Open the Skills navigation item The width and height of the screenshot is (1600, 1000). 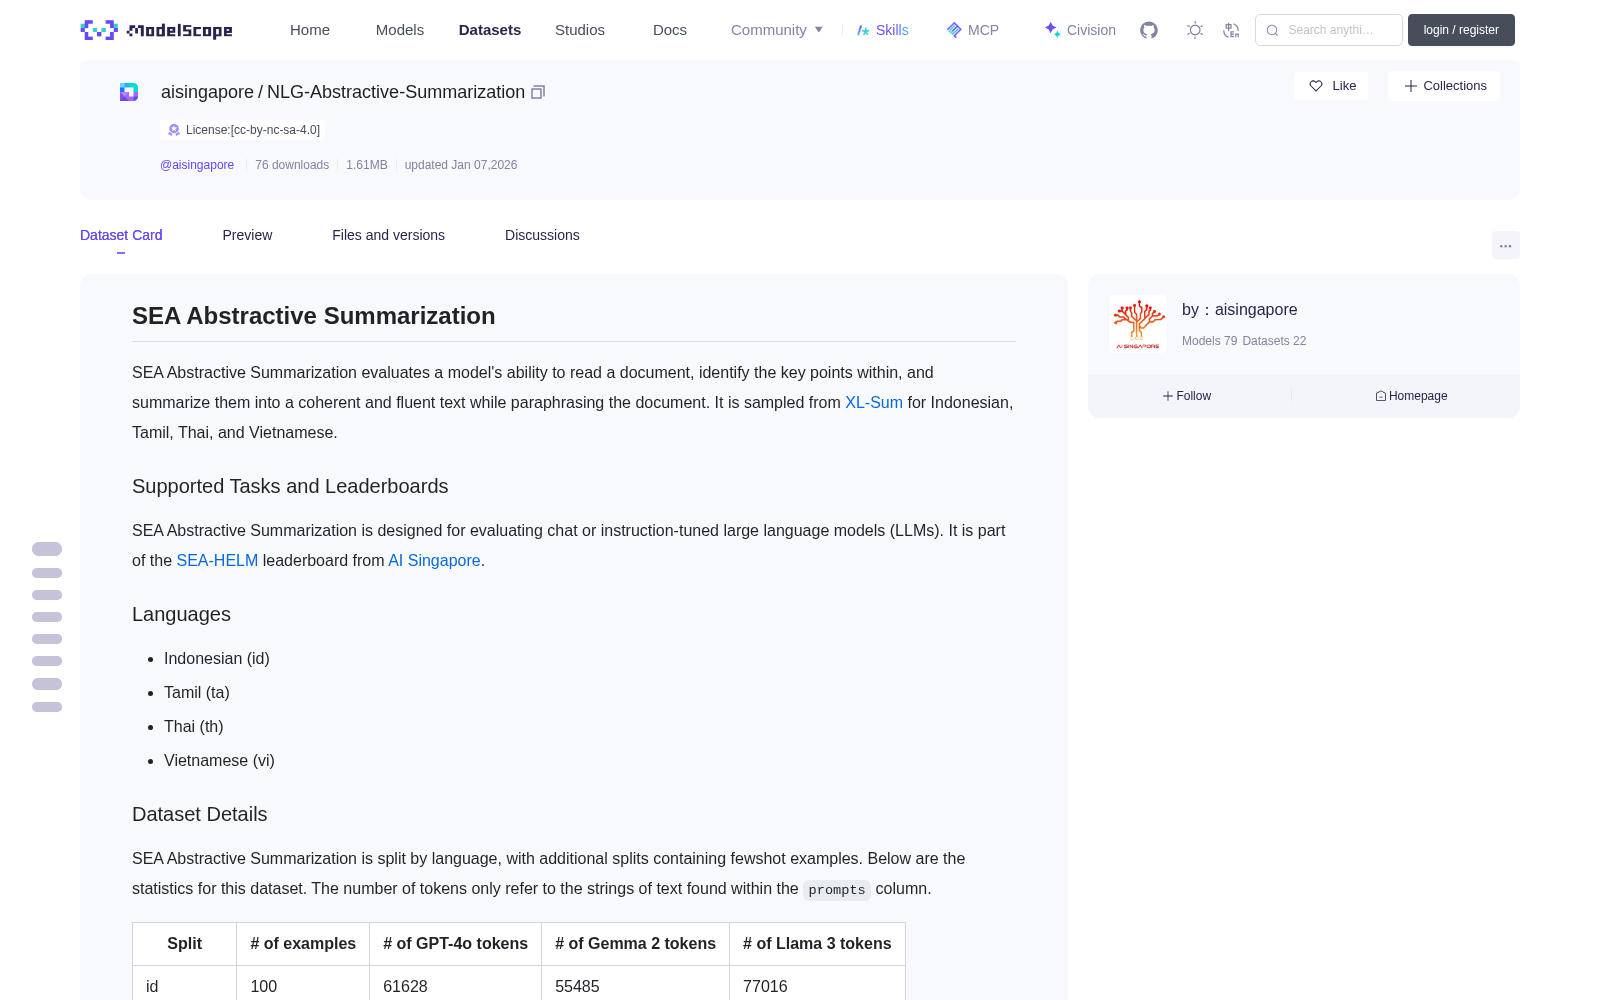882,30
